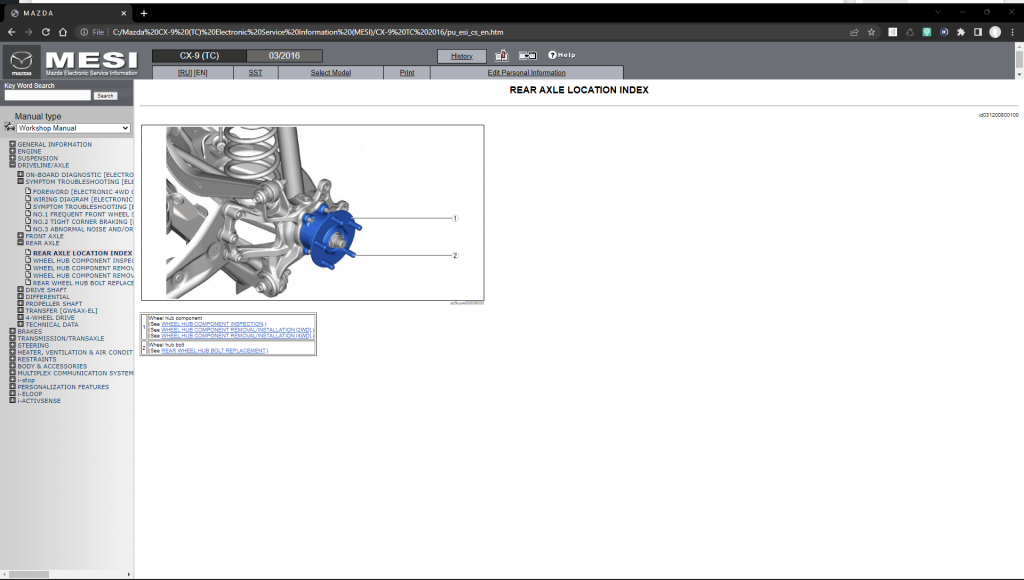Expand the DIFFERENTIAL tree node
Image resolution: width=1024 pixels, height=580 pixels.
tap(20, 297)
